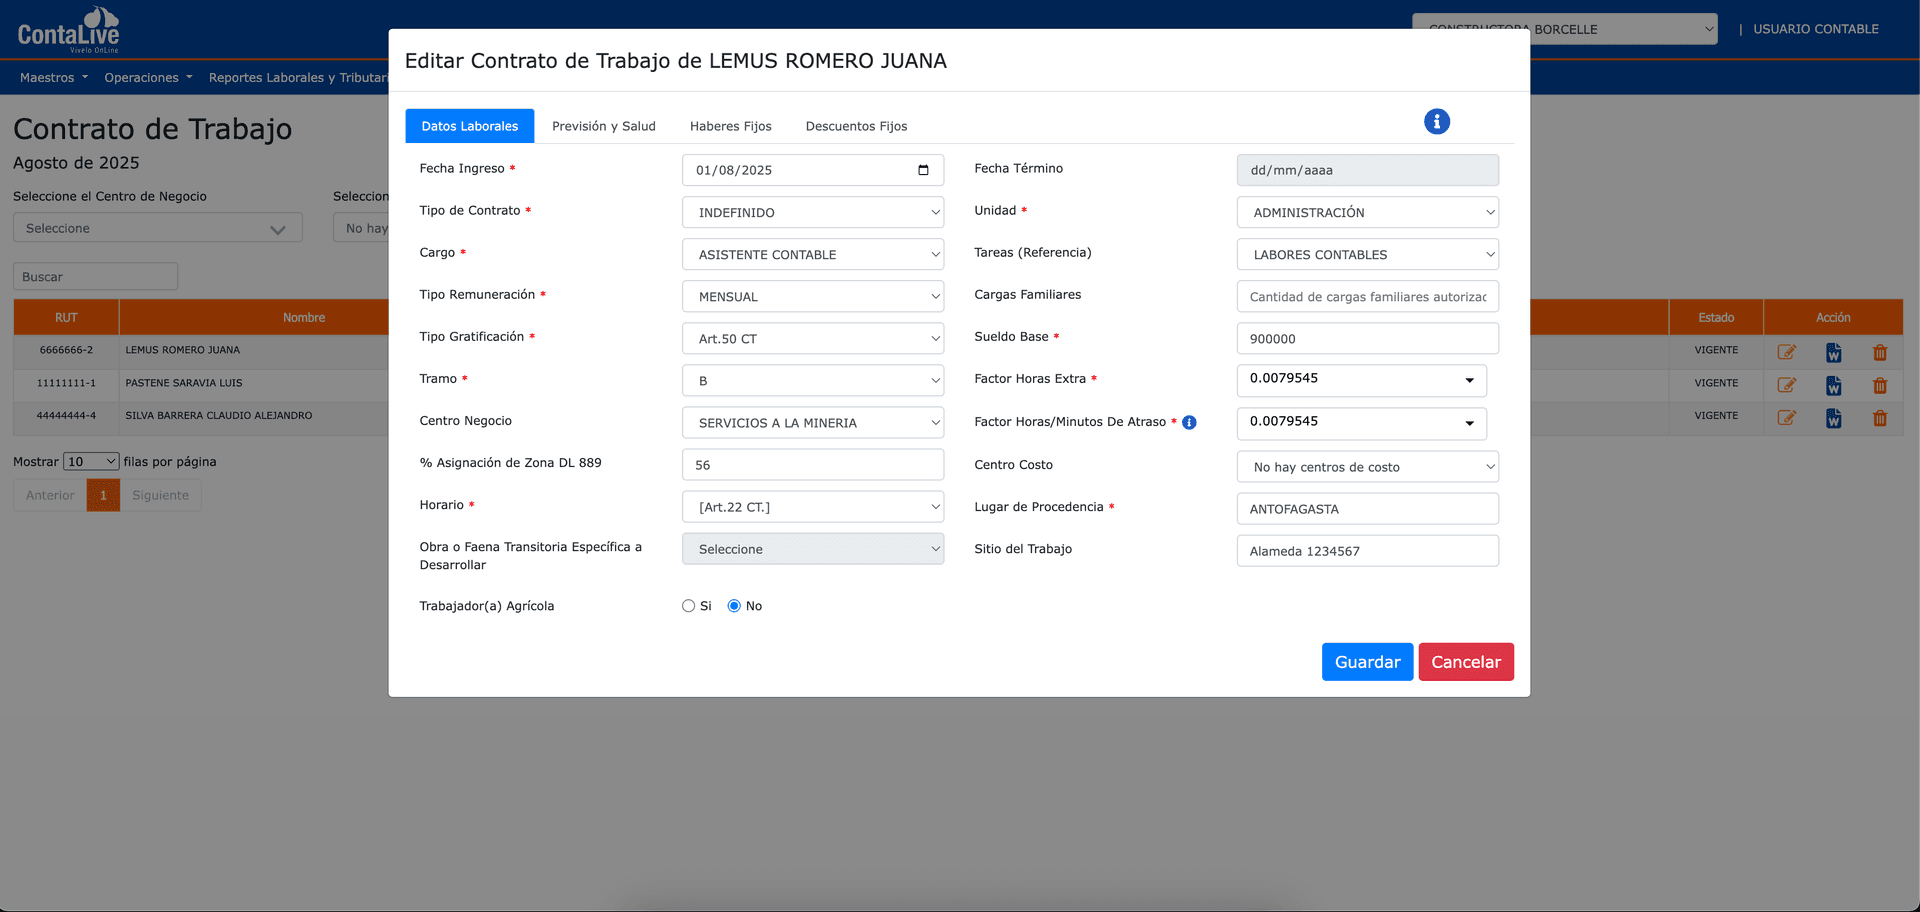Select No for Trabajador(a) Agrícola

(734, 605)
